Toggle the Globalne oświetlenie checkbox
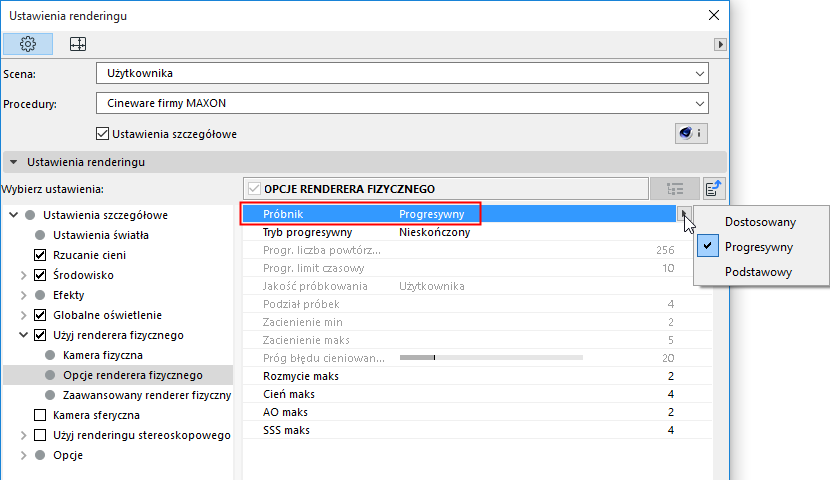The image size is (830, 480). coord(40,315)
